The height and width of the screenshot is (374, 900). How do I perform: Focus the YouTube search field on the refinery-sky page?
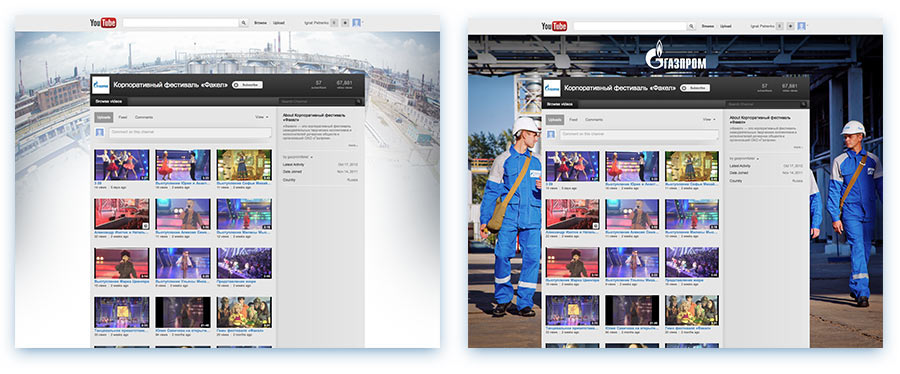pos(181,23)
